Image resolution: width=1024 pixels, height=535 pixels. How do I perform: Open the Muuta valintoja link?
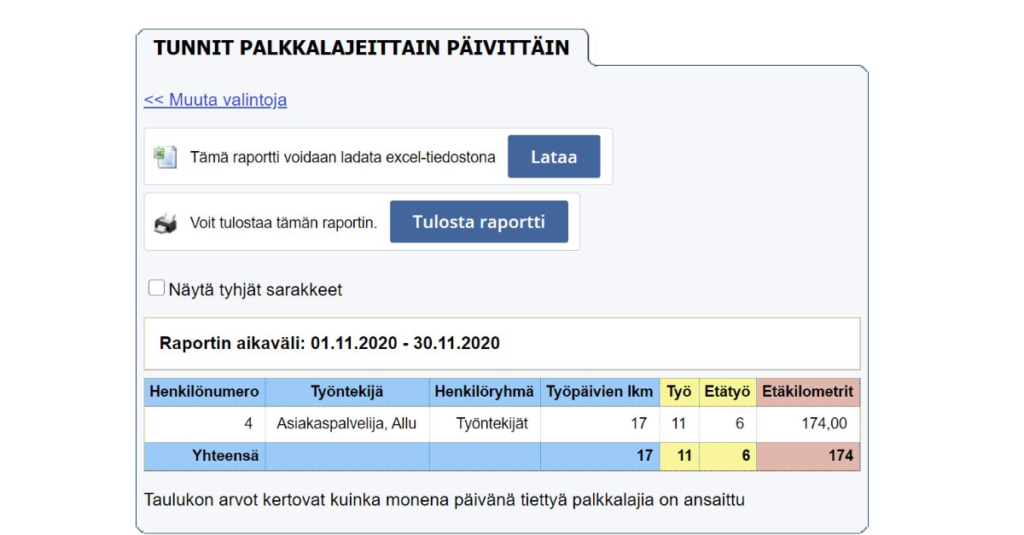[x=216, y=100]
